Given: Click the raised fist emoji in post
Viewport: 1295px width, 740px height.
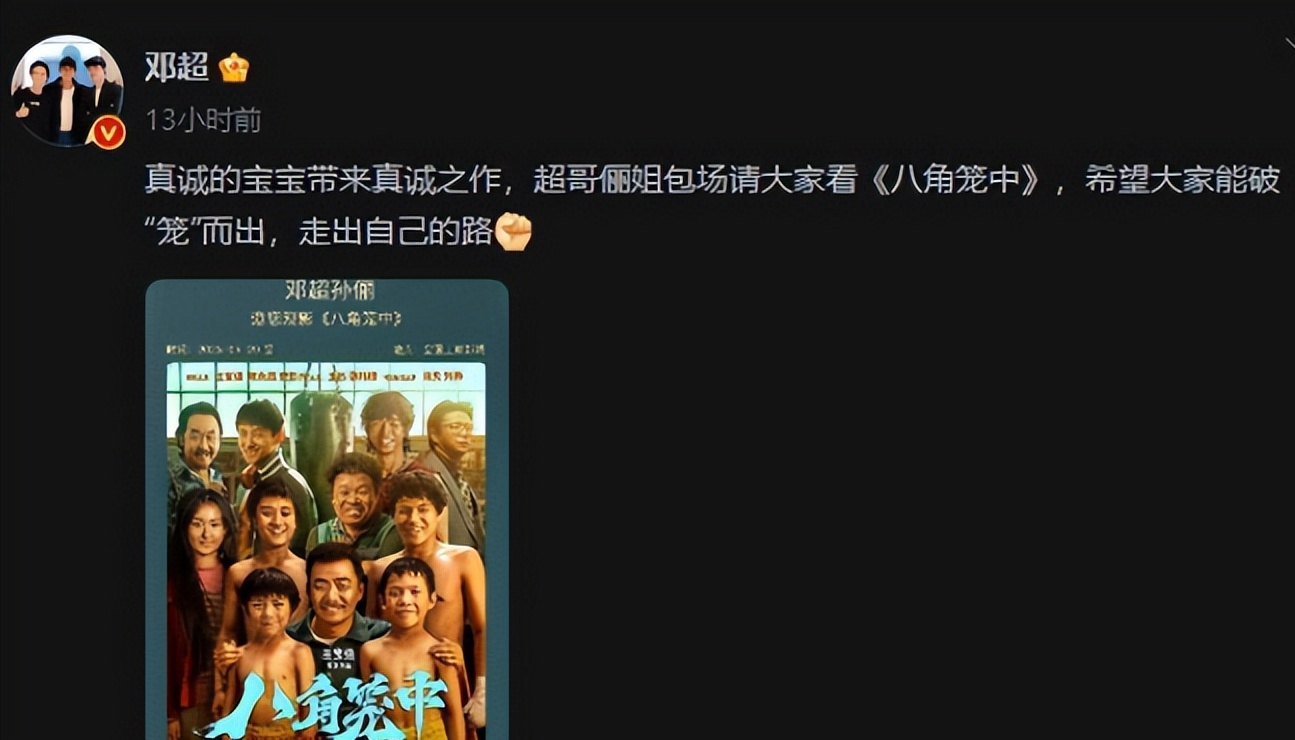Looking at the screenshot, I should point(514,232).
